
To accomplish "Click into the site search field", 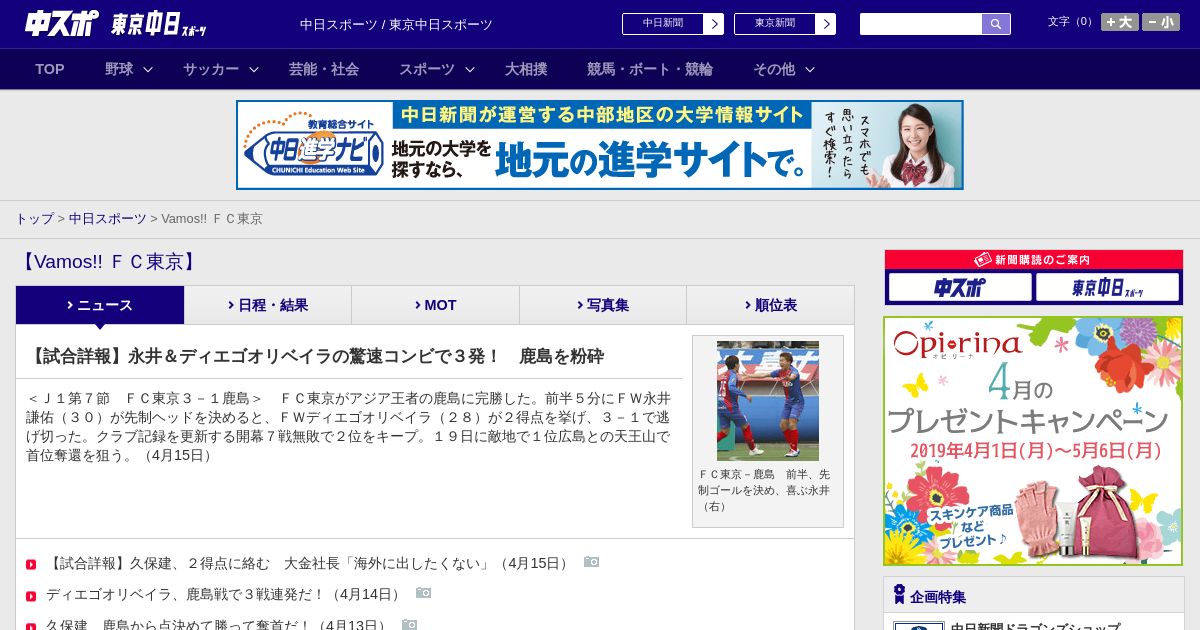I will 921,24.
